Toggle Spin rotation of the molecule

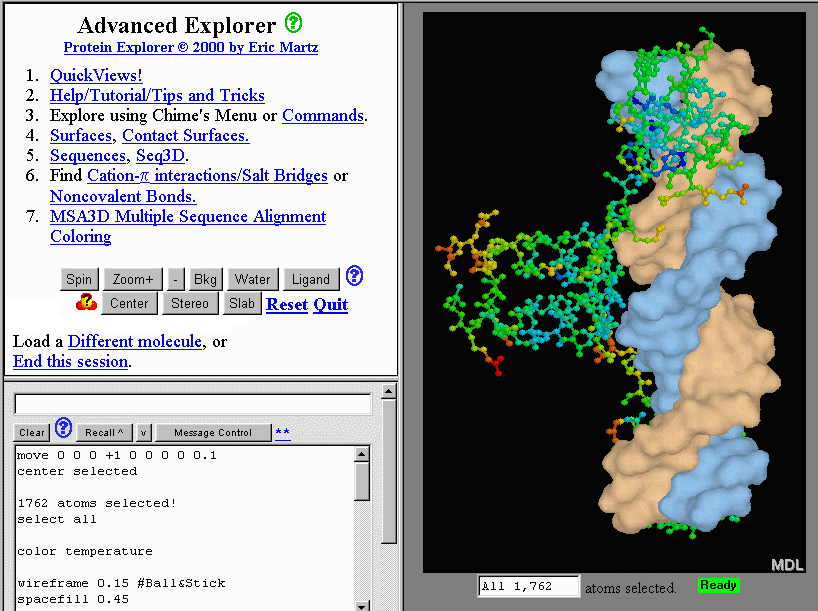[79, 279]
